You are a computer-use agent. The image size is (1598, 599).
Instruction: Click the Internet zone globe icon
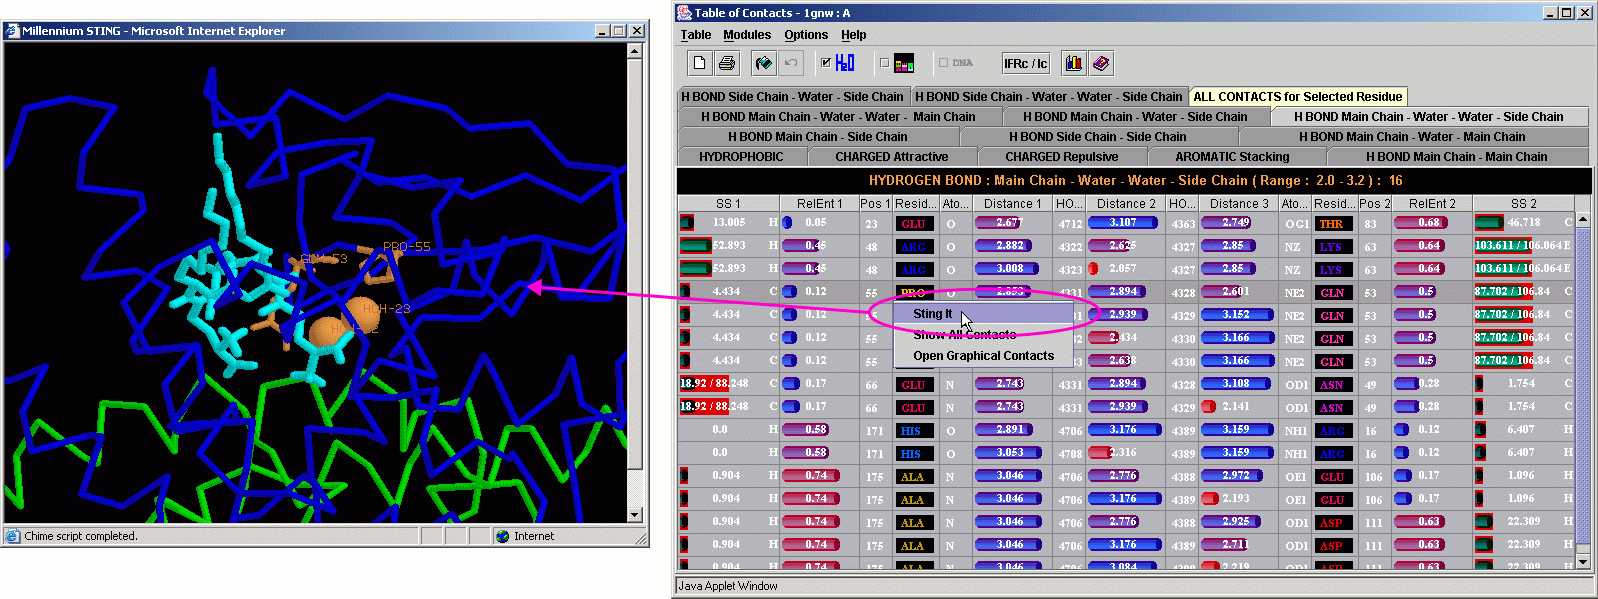click(502, 536)
